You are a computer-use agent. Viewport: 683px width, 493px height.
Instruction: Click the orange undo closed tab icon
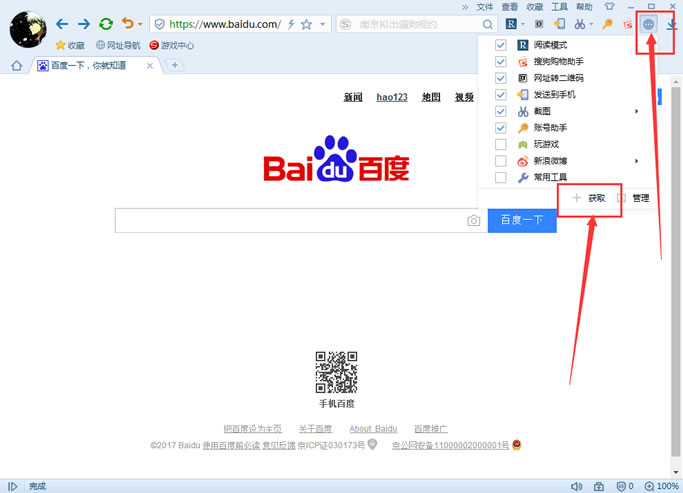[x=127, y=23]
